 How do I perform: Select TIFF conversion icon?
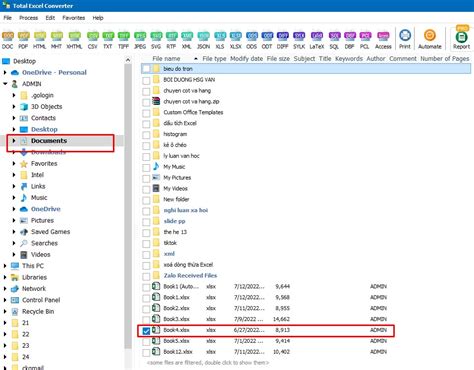click(x=124, y=40)
